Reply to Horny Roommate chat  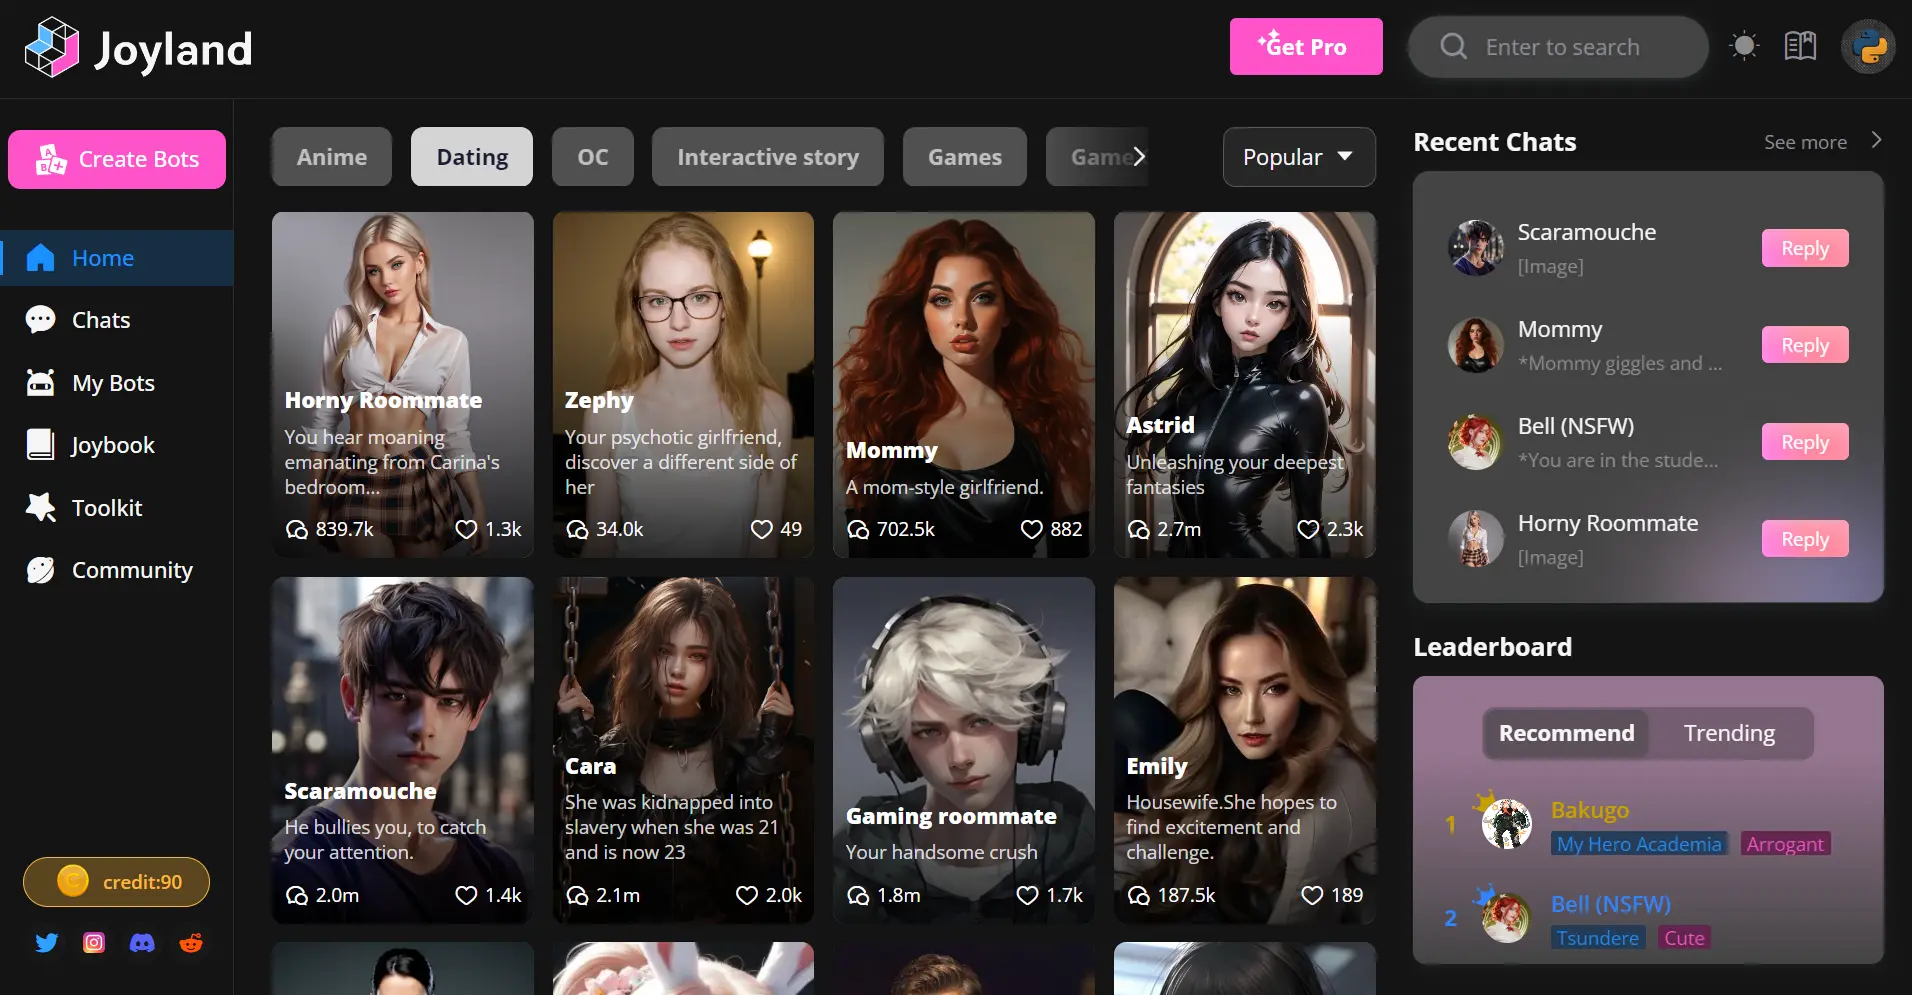[1805, 539]
